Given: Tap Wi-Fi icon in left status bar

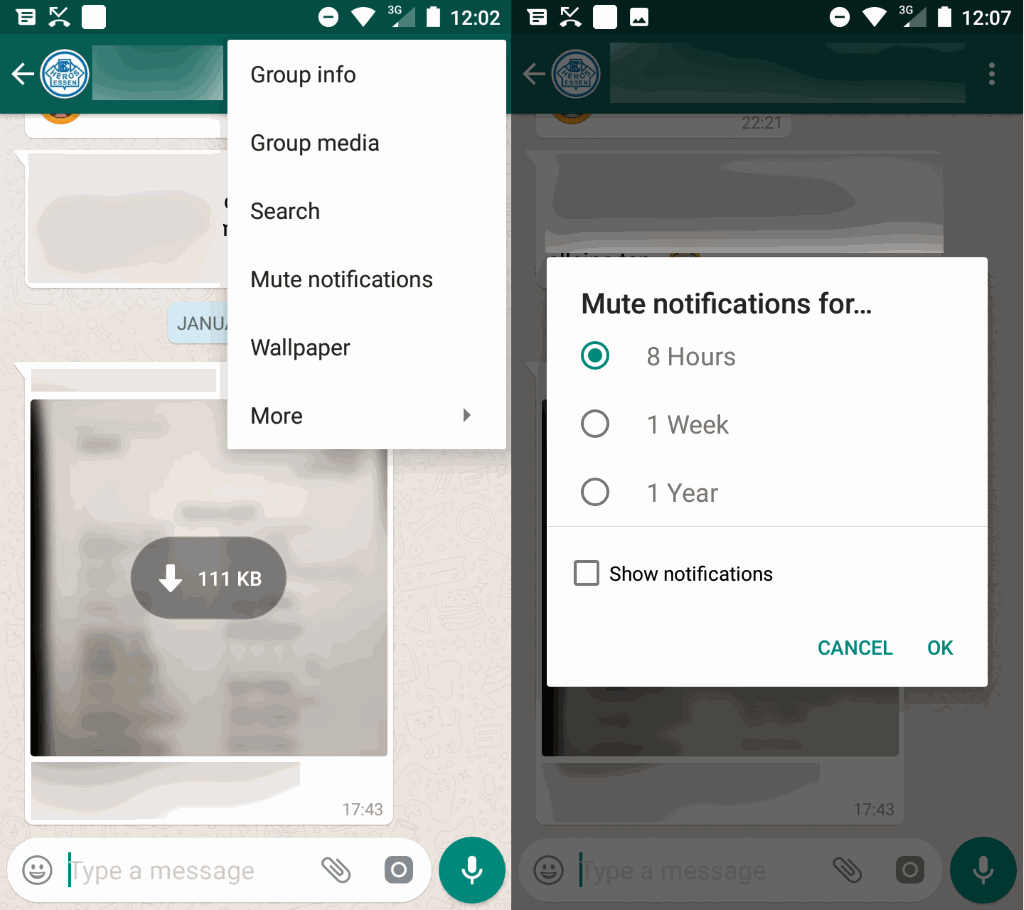Looking at the screenshot, I should [363, 17].
